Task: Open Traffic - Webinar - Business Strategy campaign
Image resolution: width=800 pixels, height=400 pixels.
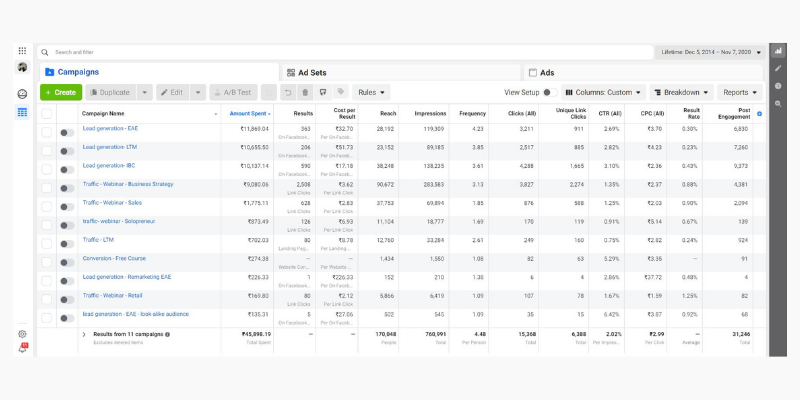Action: coord(127,184)
